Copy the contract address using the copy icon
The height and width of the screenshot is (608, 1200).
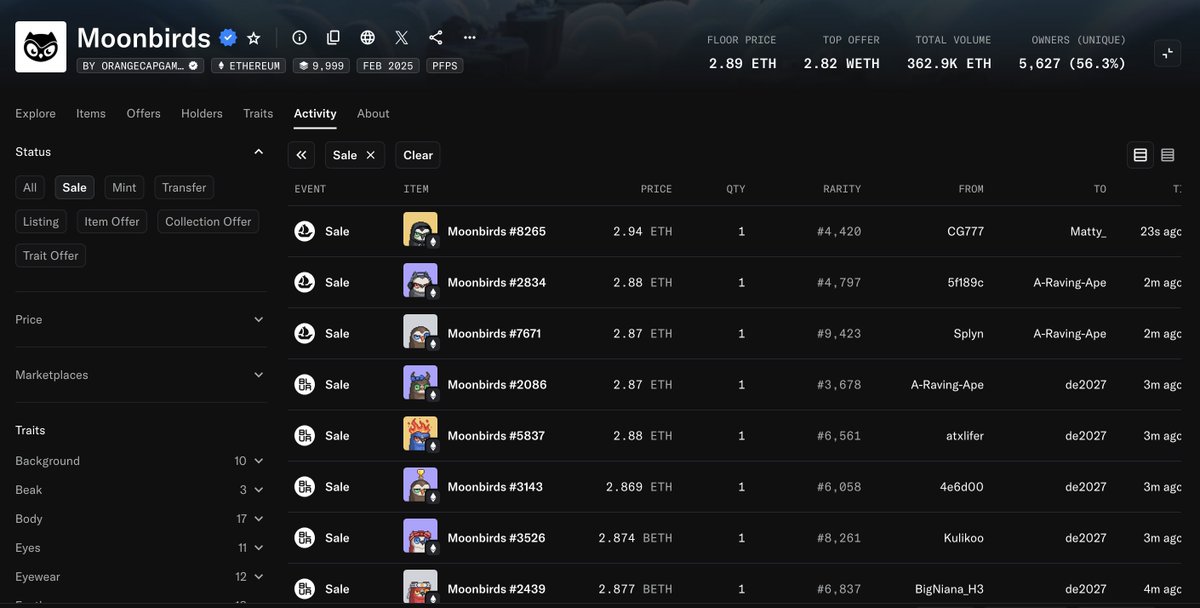point(333,38)
